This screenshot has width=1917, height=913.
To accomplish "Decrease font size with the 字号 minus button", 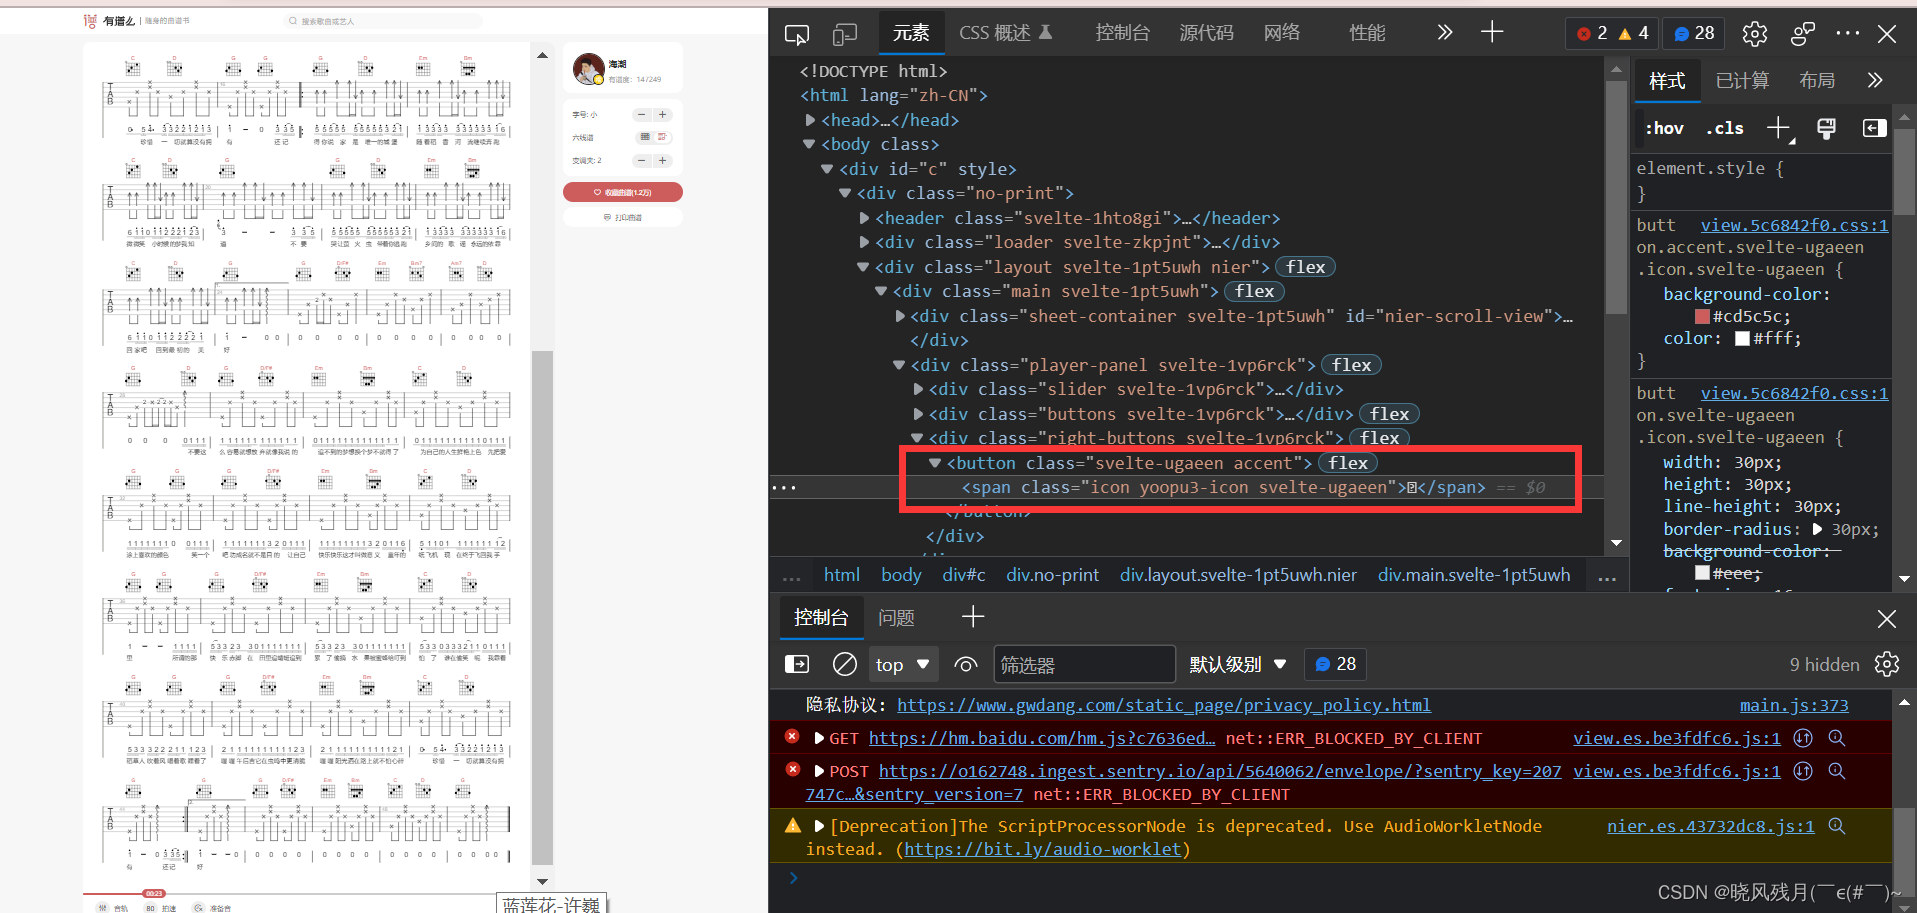I will pyautogui.click(x=642, y=115).
